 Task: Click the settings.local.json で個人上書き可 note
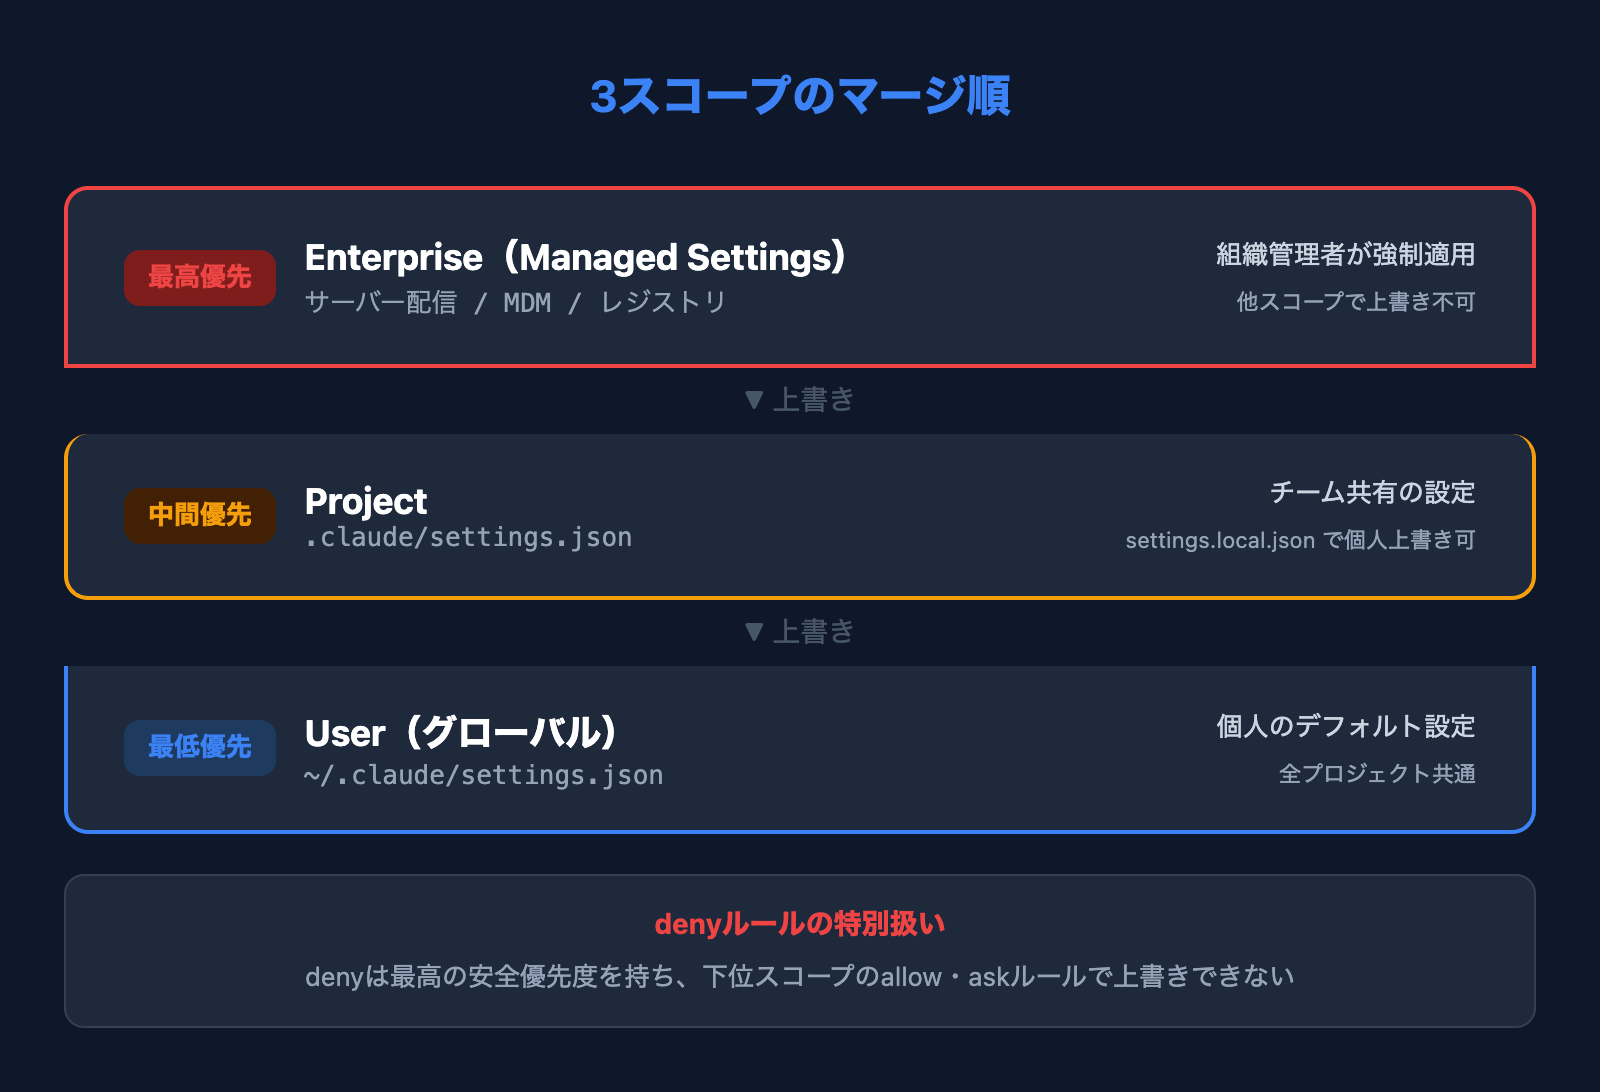pos(1300,540)
